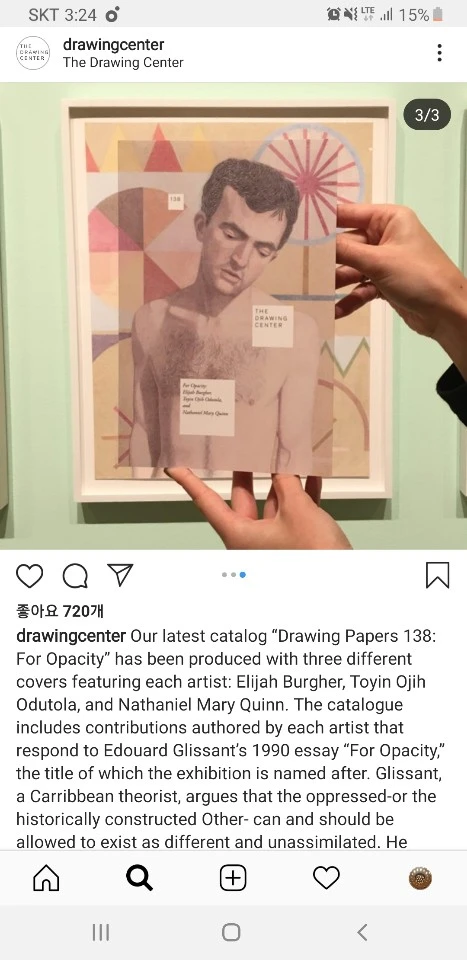Tap the second carousel indicator dot
467x960 pixels.
pyautogui.click(x=233, y=575)
